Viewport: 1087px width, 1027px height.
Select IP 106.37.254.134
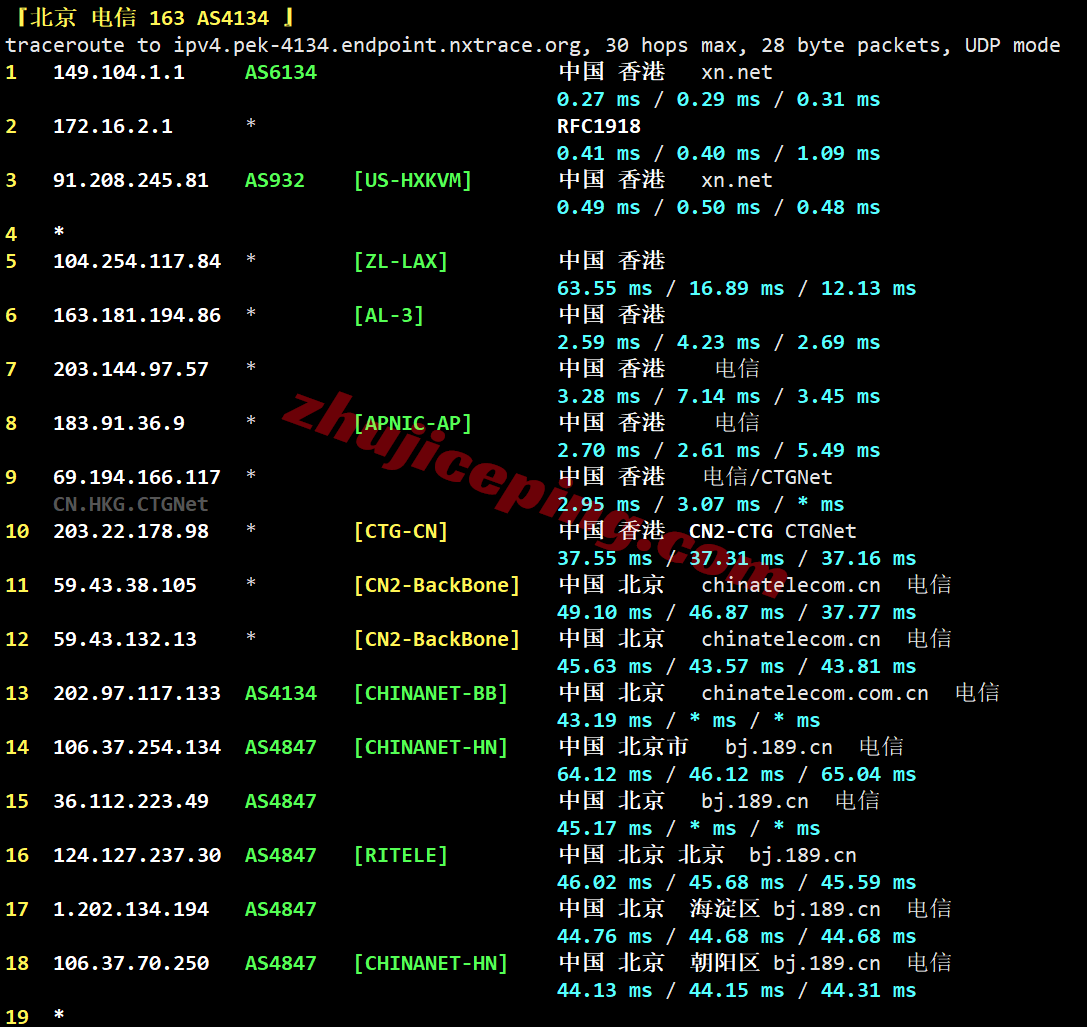pyautogui.click(x=137, y=748)
